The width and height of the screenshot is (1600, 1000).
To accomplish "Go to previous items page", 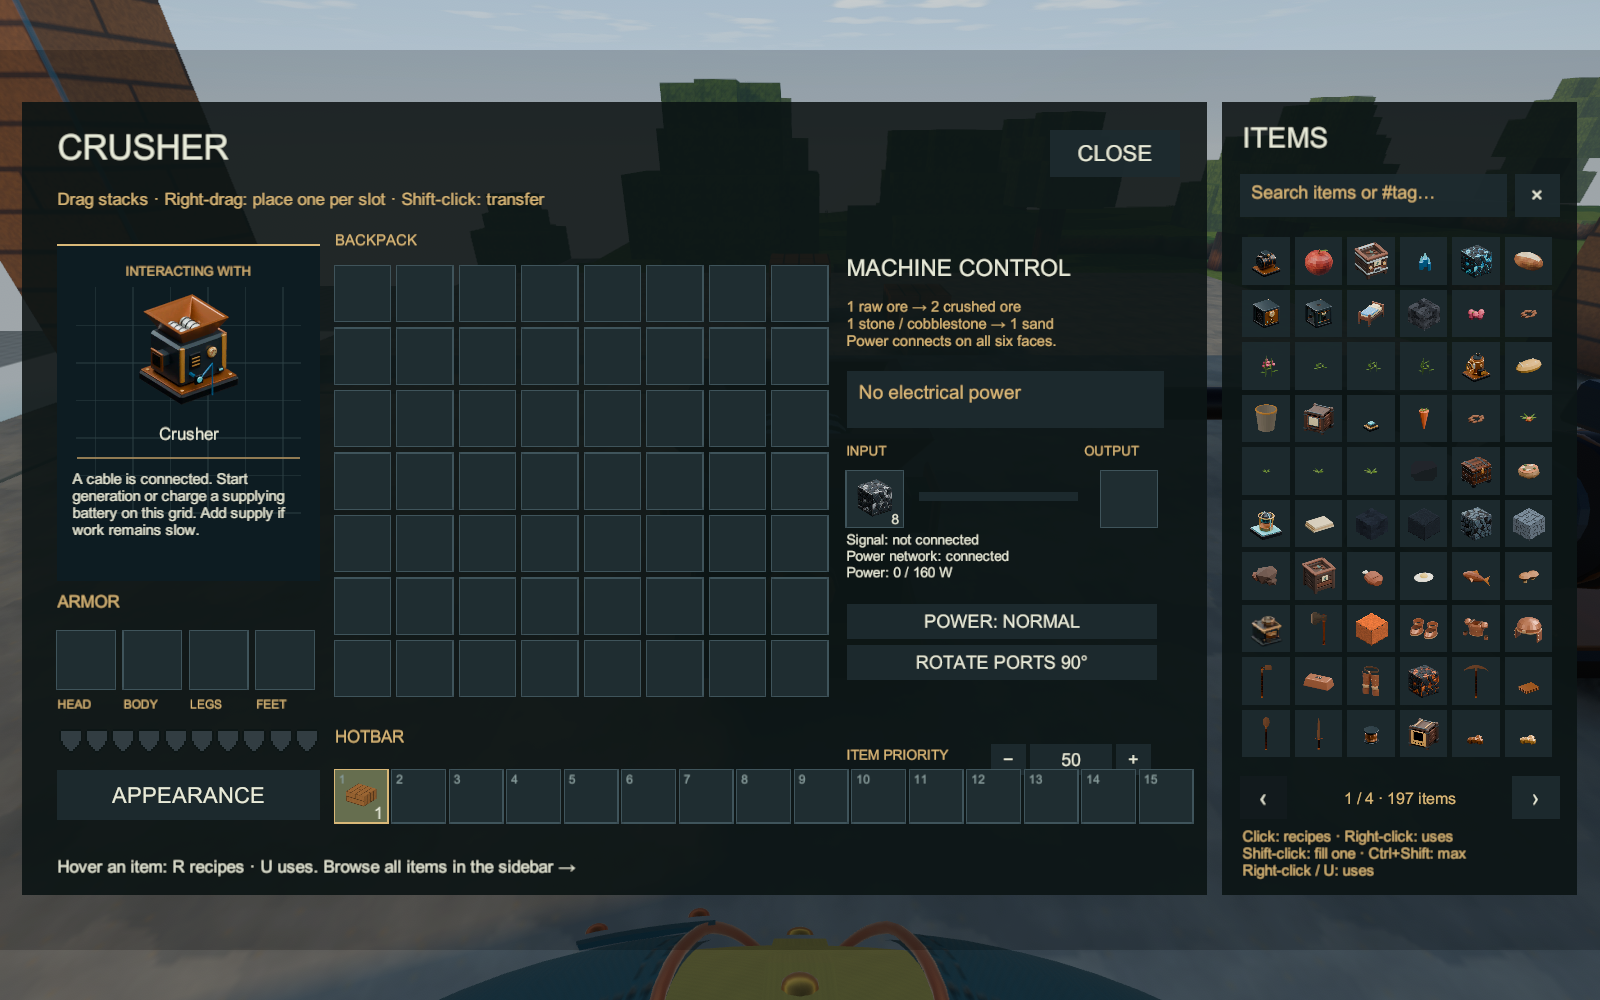I will coord(1264,798).
